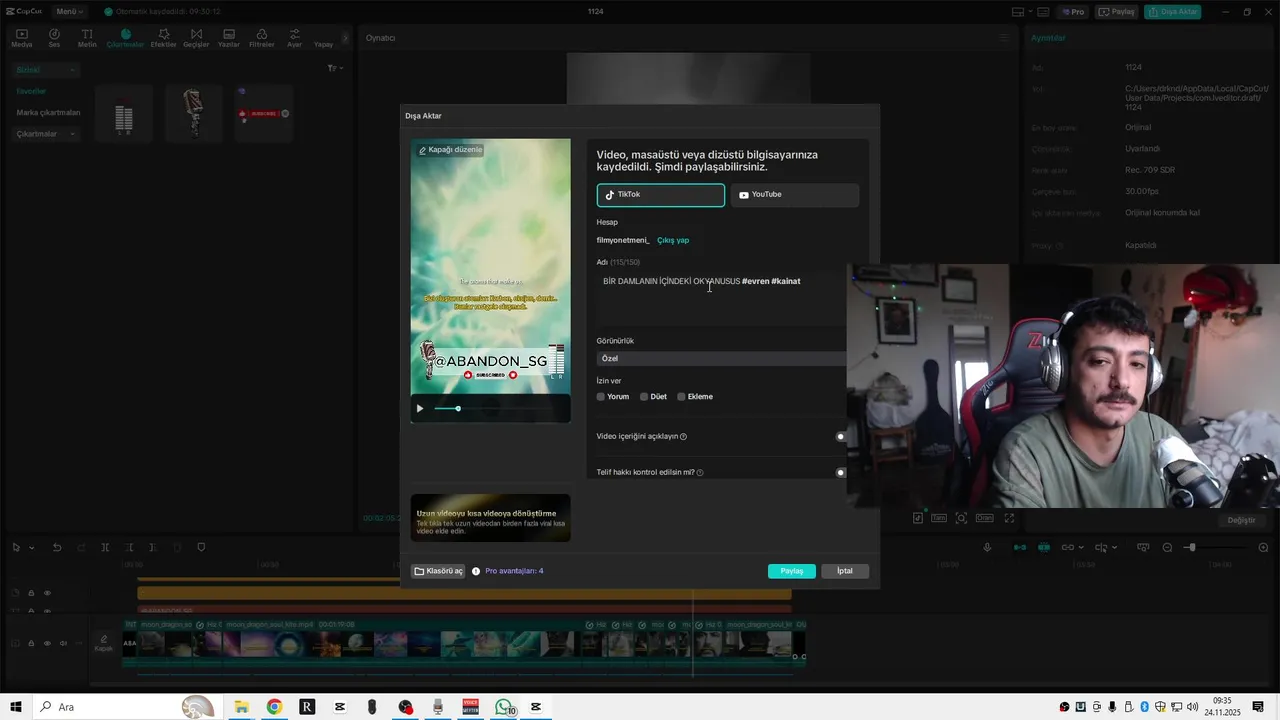1280x720 pixels.
Task: Toggle main track magnet icon
Action: [x=1020, y=547]
